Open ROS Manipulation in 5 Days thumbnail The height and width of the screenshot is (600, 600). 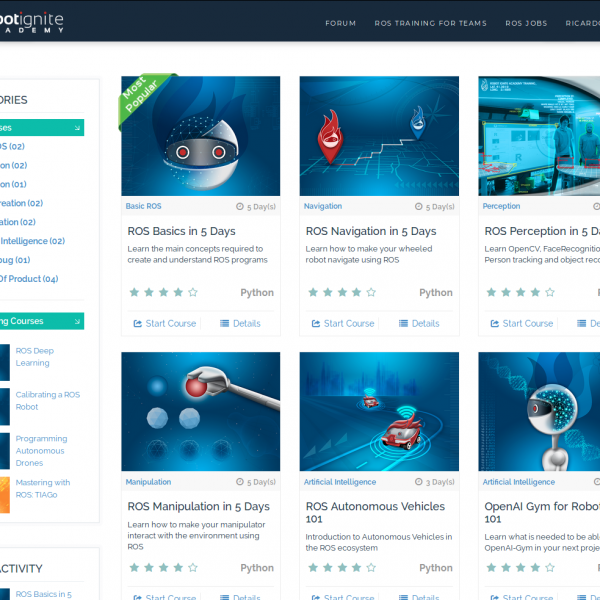point(201,411)
